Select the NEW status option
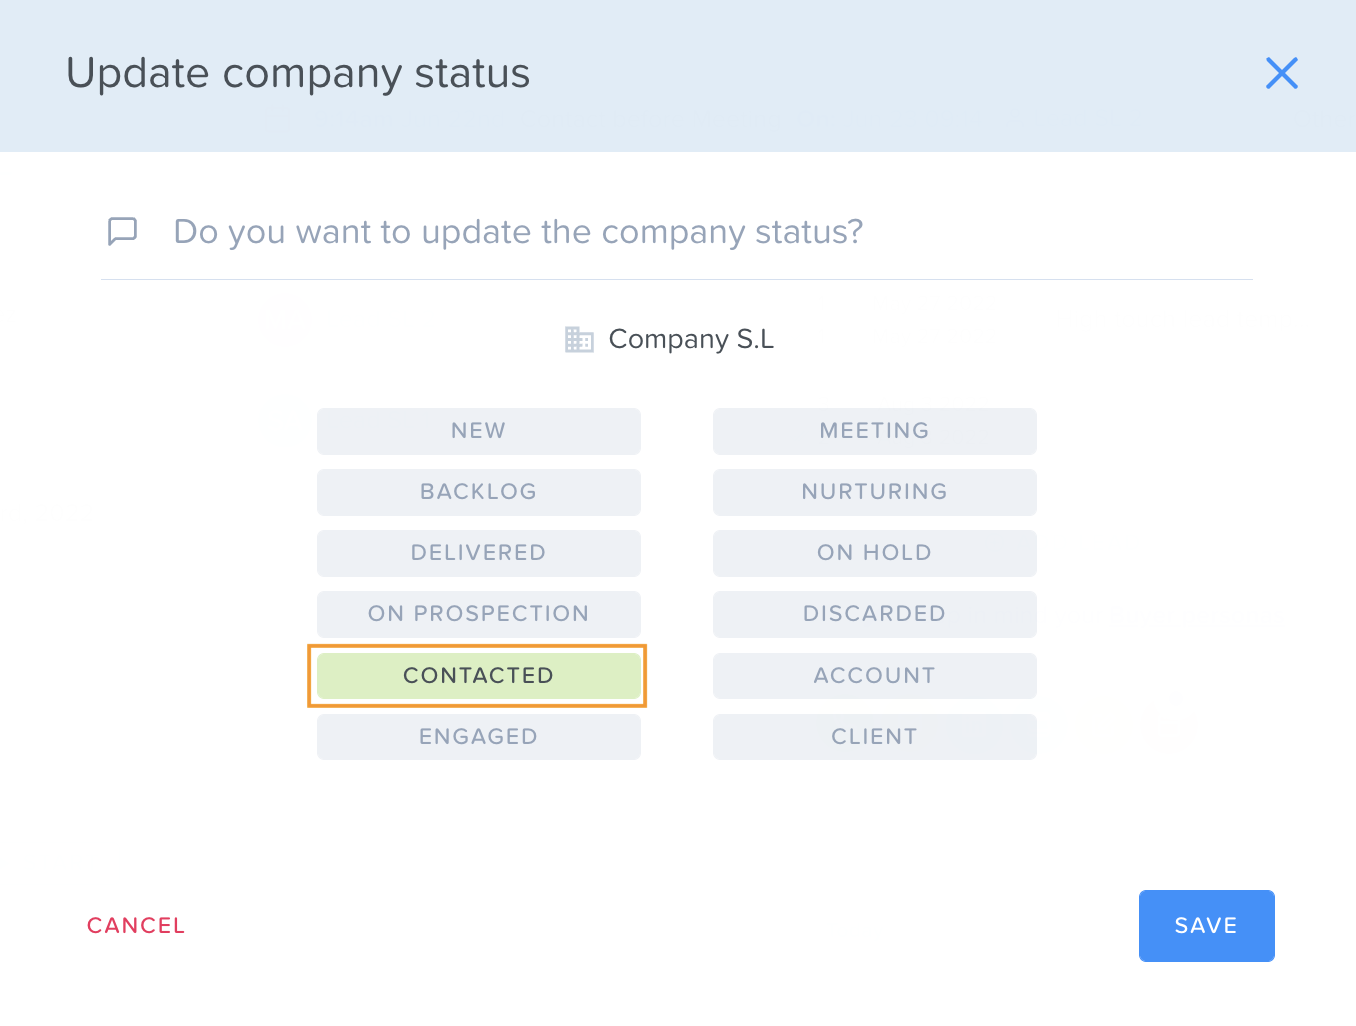The image size is (1356, 1026). coord(479,431)
